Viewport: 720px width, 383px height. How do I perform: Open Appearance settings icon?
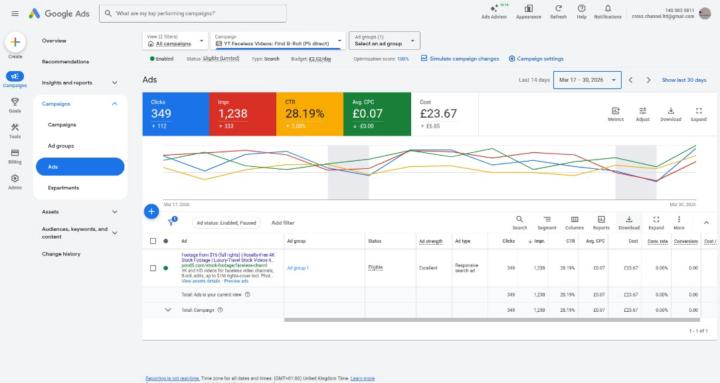529,9
